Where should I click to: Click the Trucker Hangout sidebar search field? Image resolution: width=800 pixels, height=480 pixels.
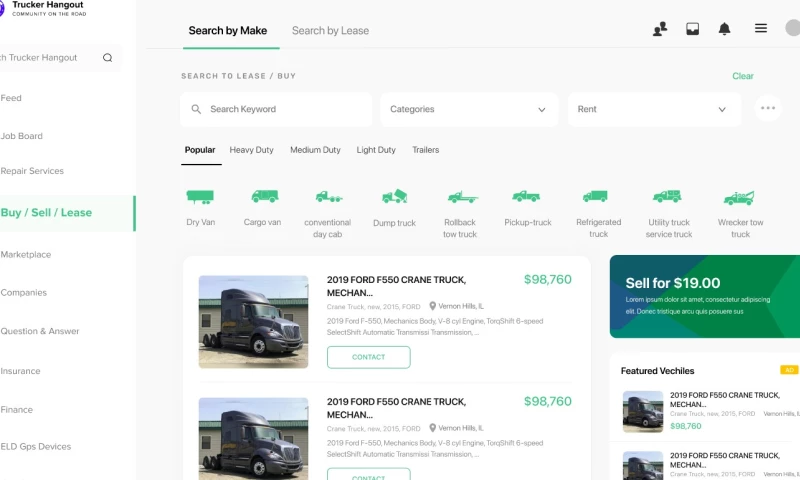(x=60, y=58)
